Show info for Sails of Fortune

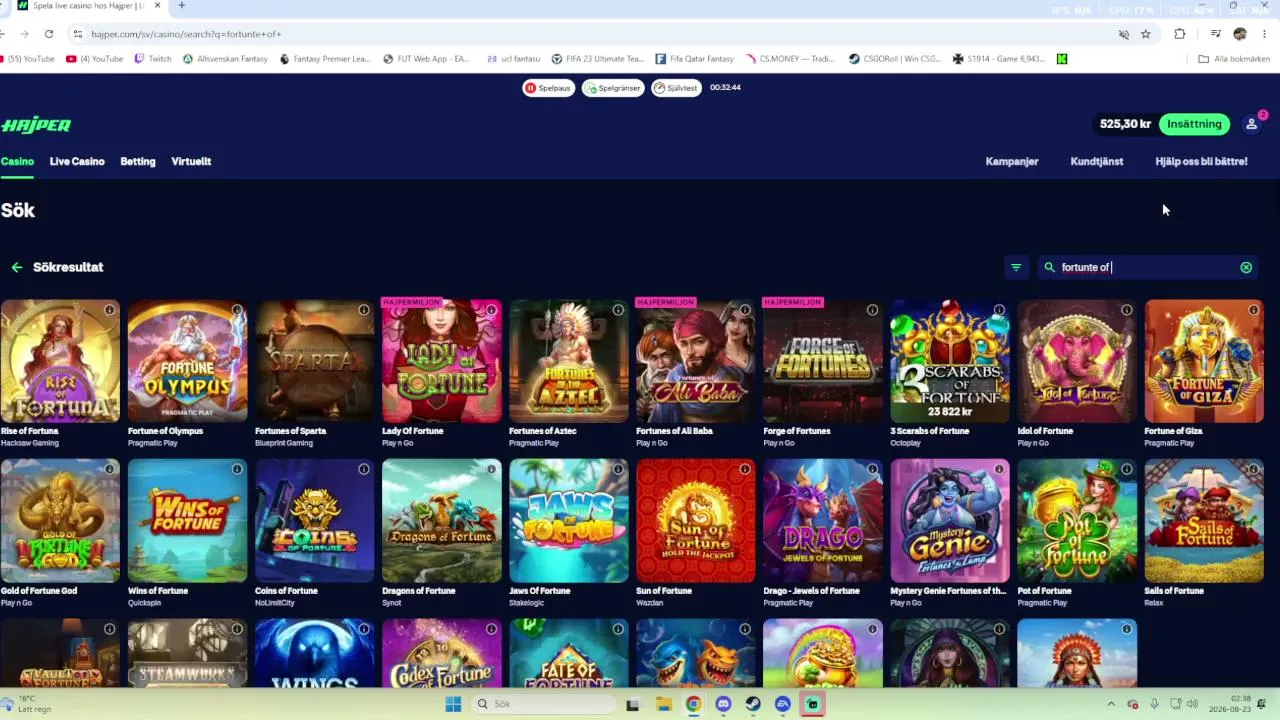[1253, 469]
